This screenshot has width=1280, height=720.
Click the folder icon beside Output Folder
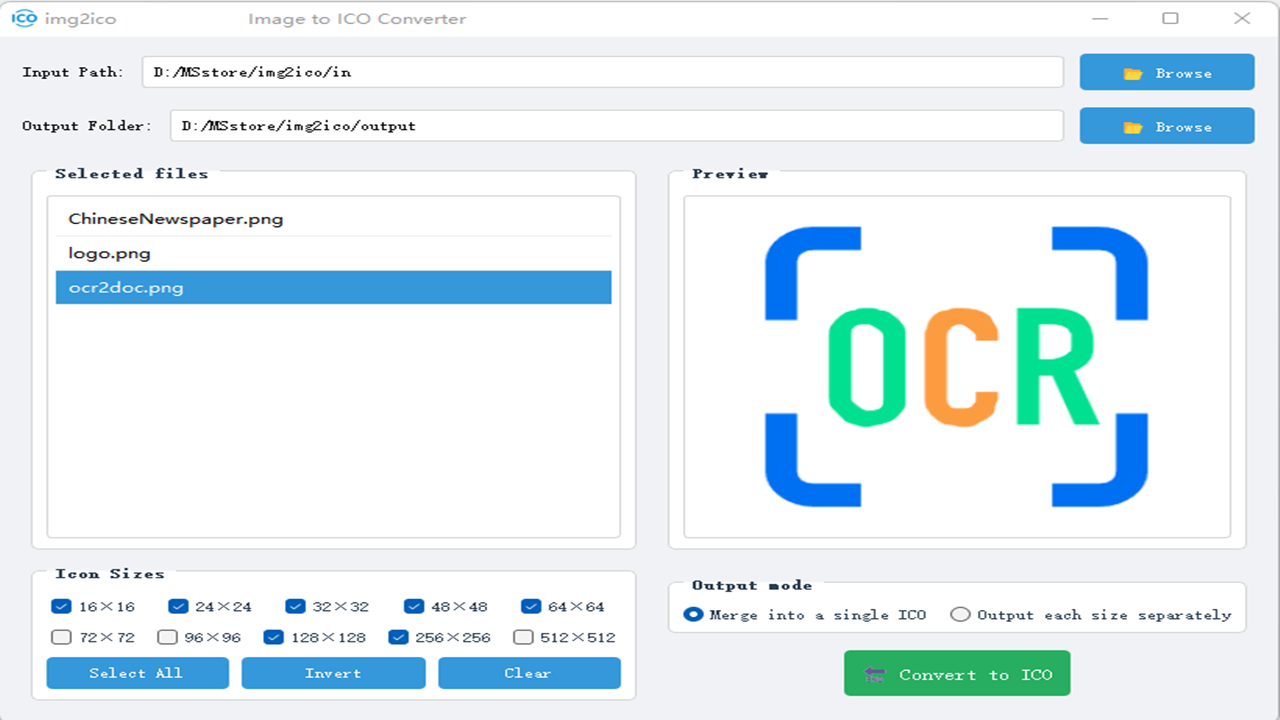point(1133,127)
